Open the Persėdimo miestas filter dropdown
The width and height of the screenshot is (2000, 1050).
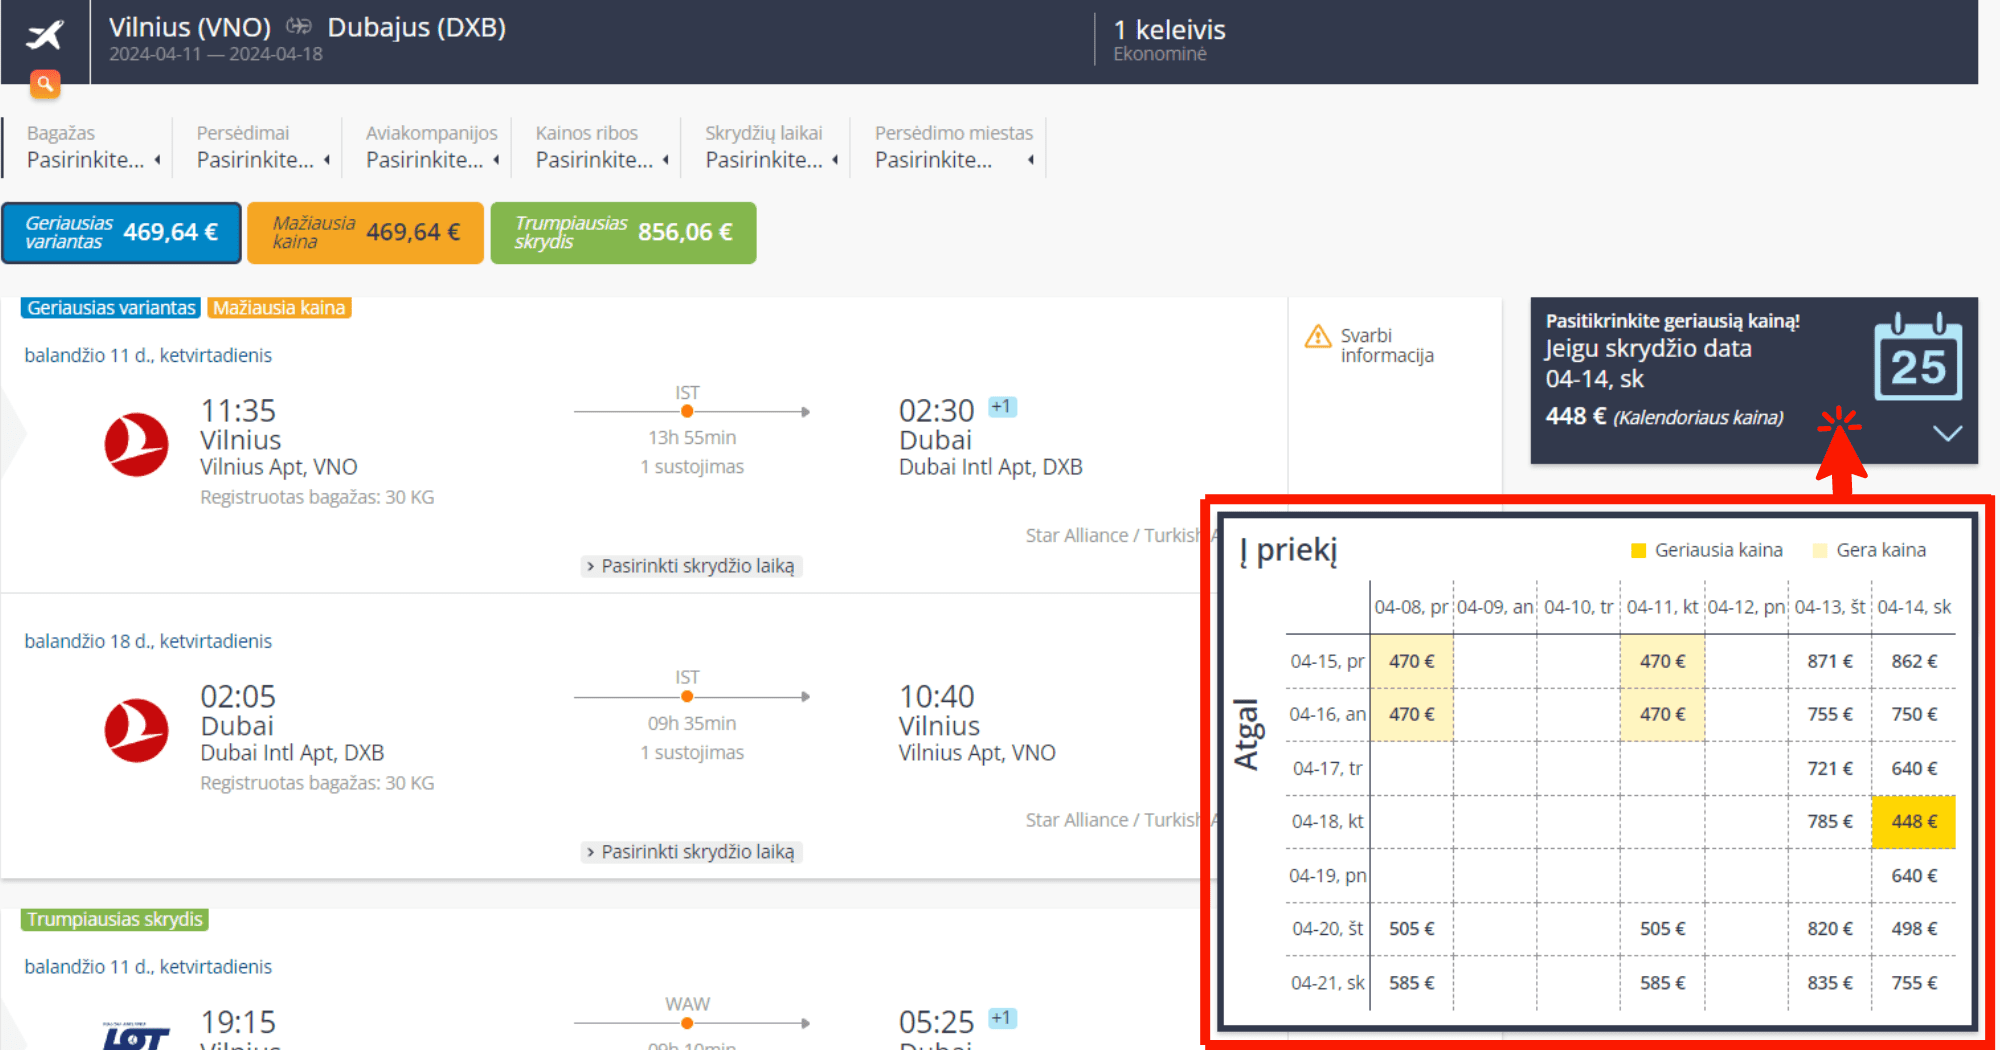click(x=953, y=160)
